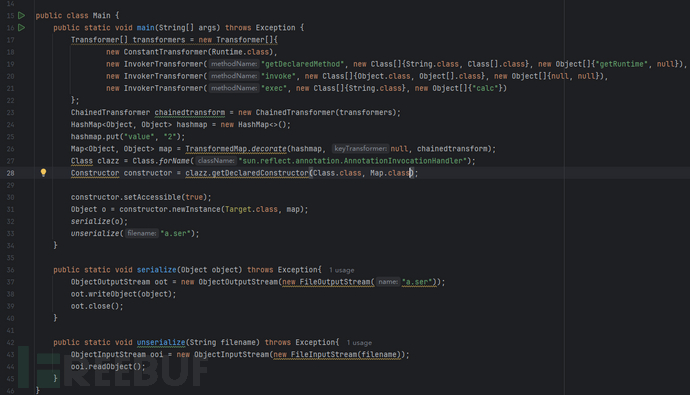
Task: Click the unserialize call on line 33
Action: pyautogui.click(x=95, y=234)
